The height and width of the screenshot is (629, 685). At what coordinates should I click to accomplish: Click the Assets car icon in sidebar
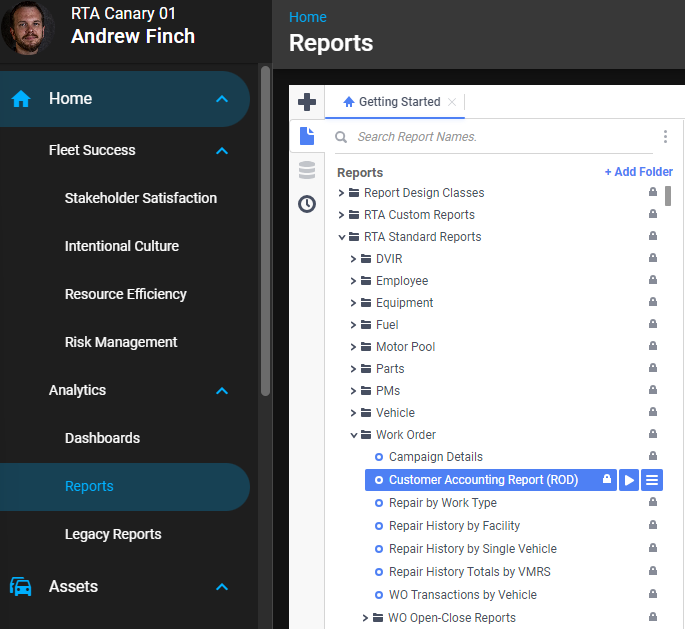pos(21,587)
